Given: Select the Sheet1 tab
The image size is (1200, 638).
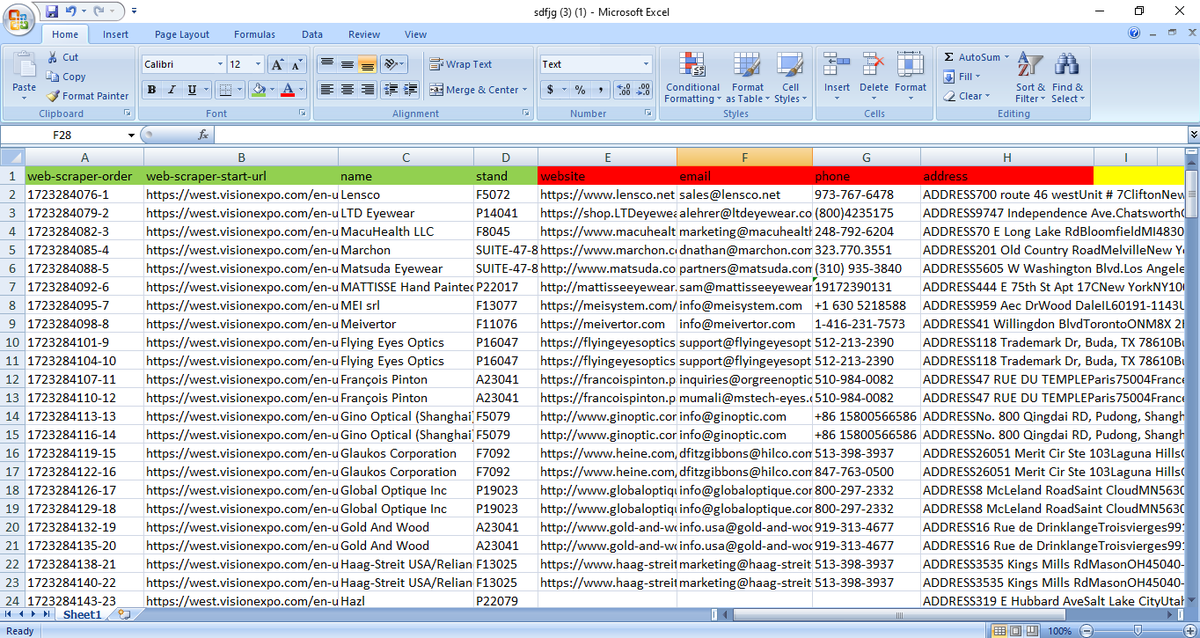Looking at the screenshot, I should coord(83,614).
